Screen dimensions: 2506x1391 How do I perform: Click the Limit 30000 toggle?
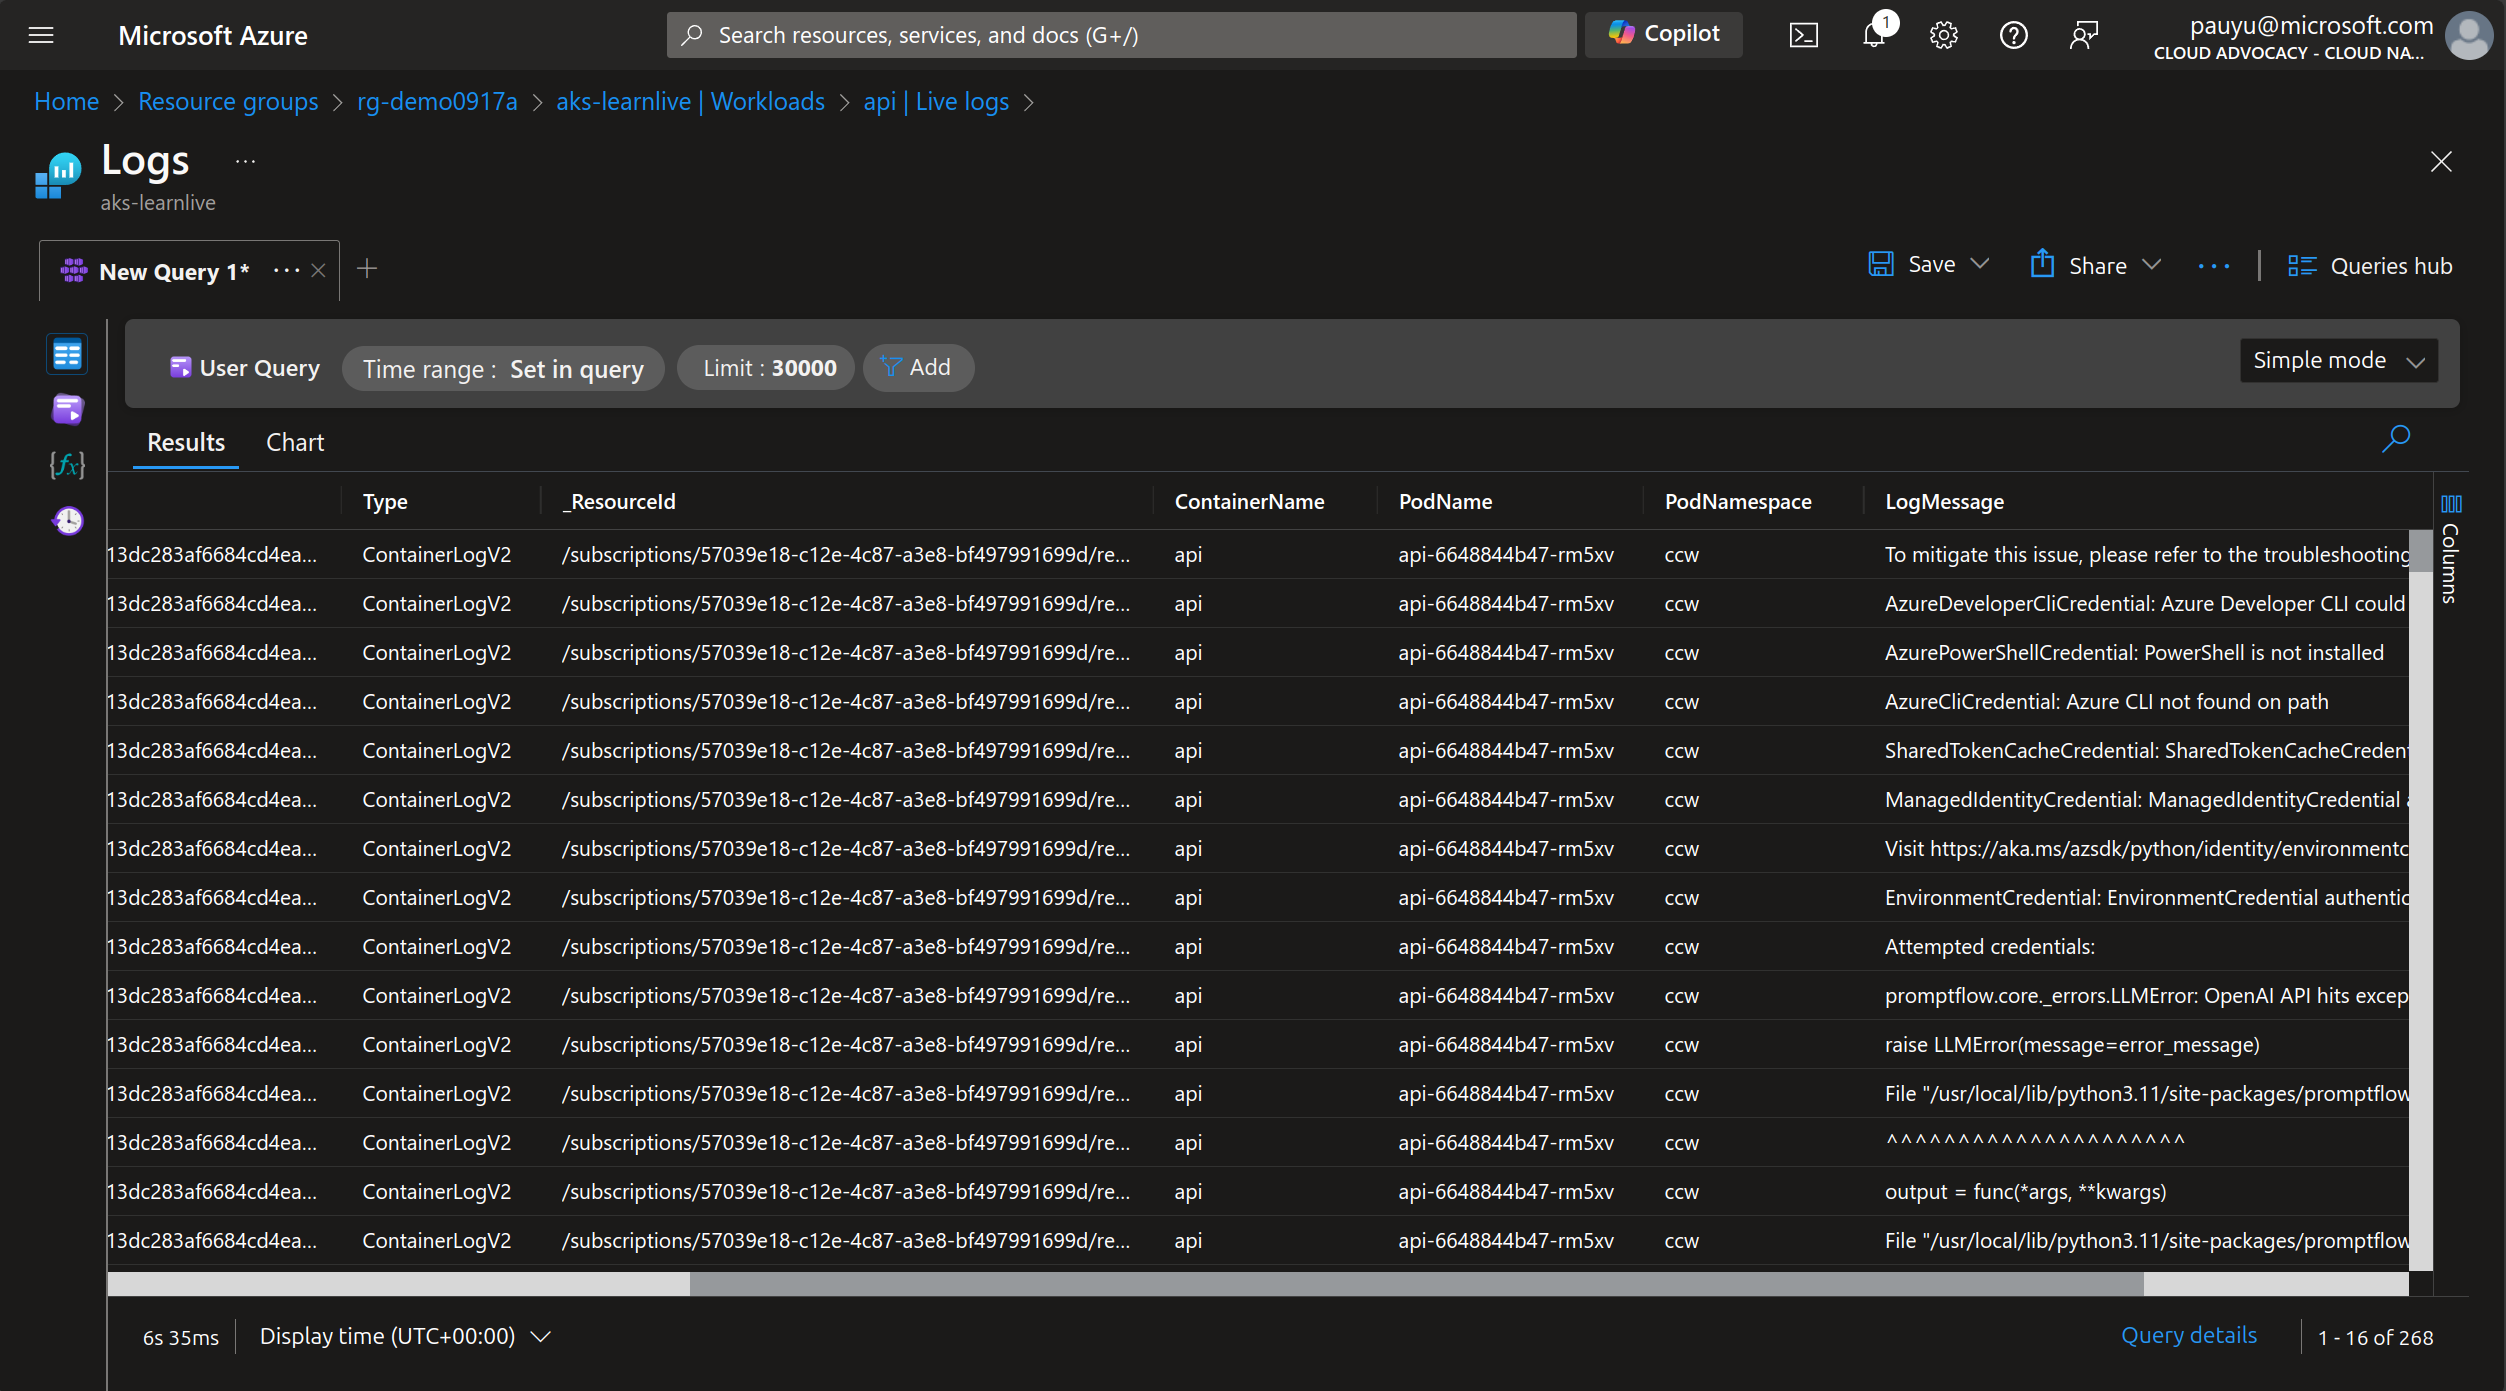(x=767, y=367)
